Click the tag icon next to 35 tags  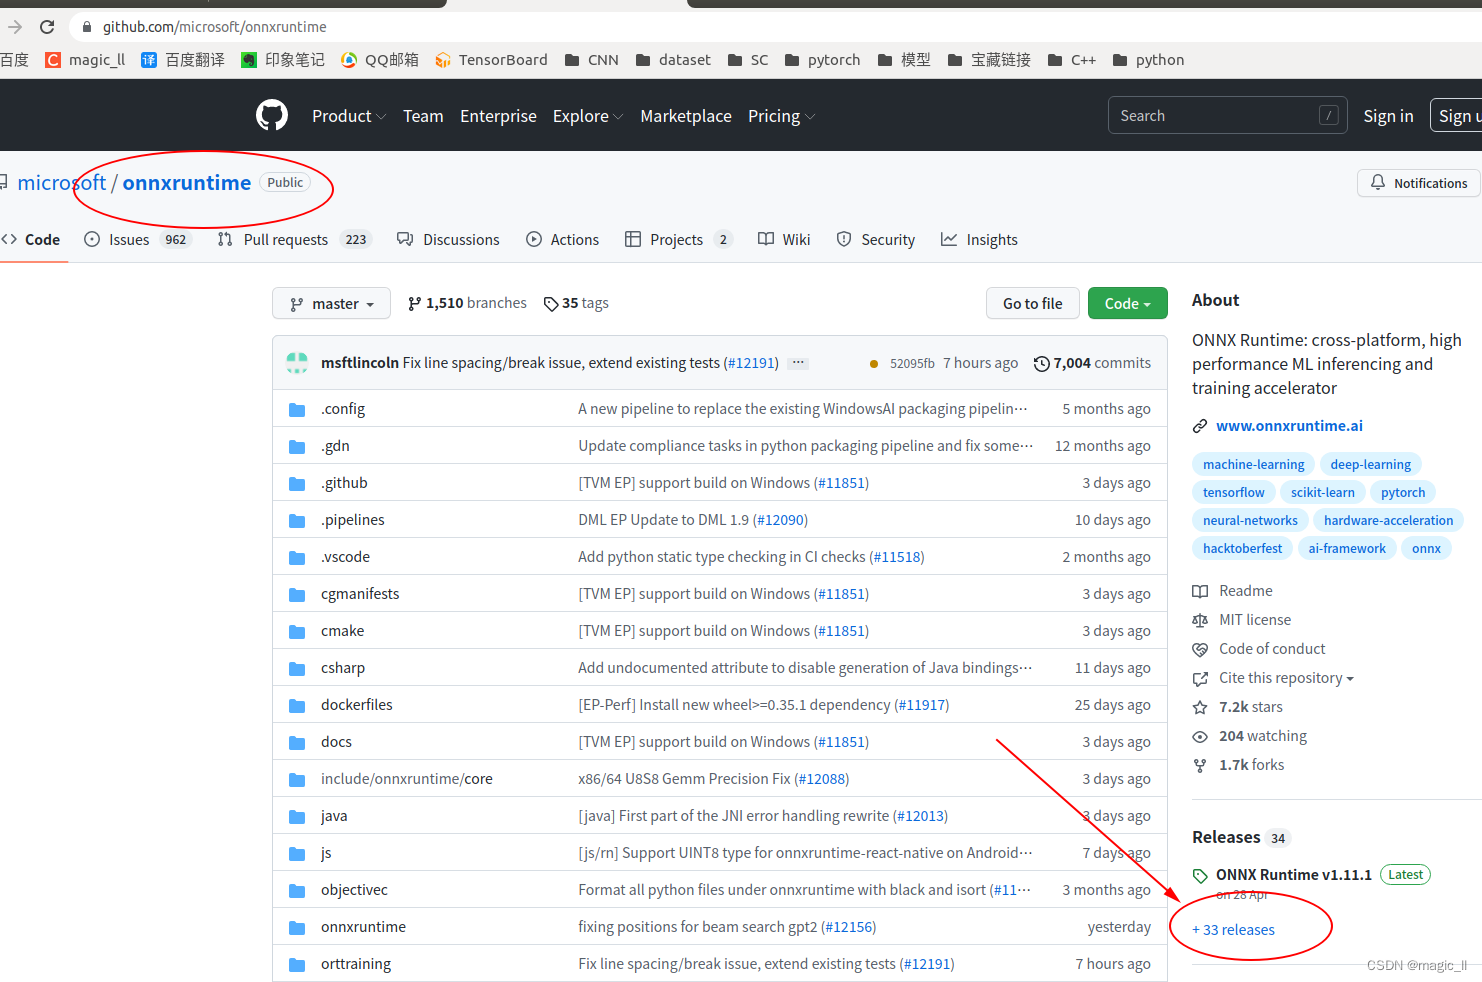(x=551, y=304)
